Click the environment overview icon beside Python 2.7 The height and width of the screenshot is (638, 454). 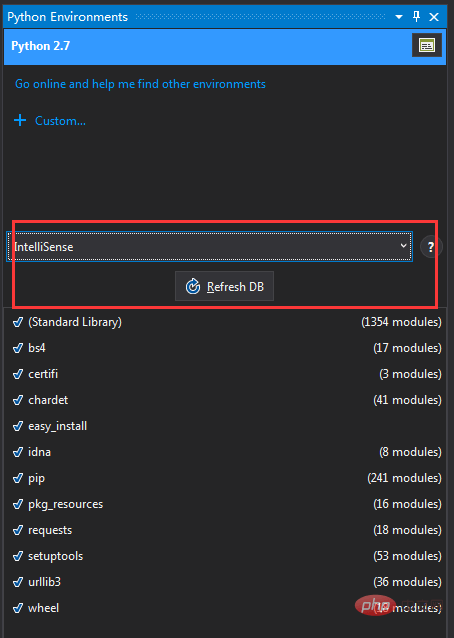426,46
